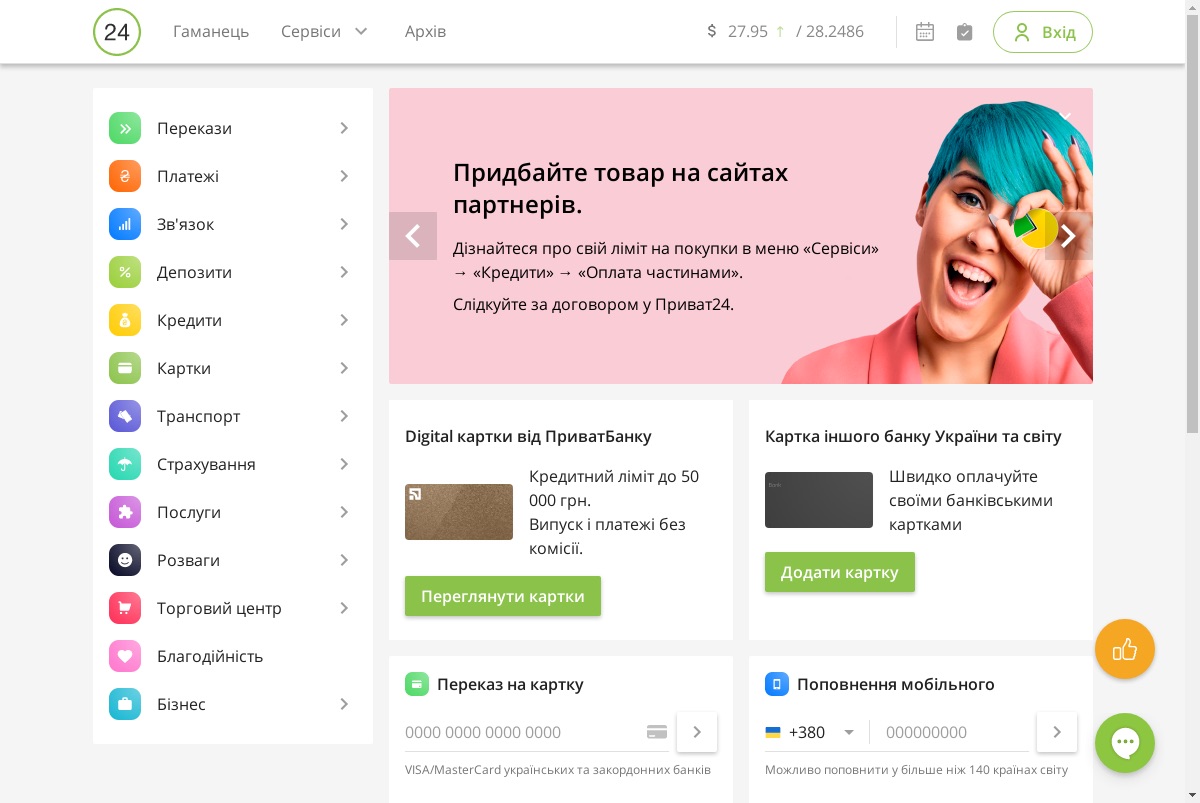Screen dimensions: 1200x803
Task: Expand Платежі chevron arrow
Action: (344, 176)
